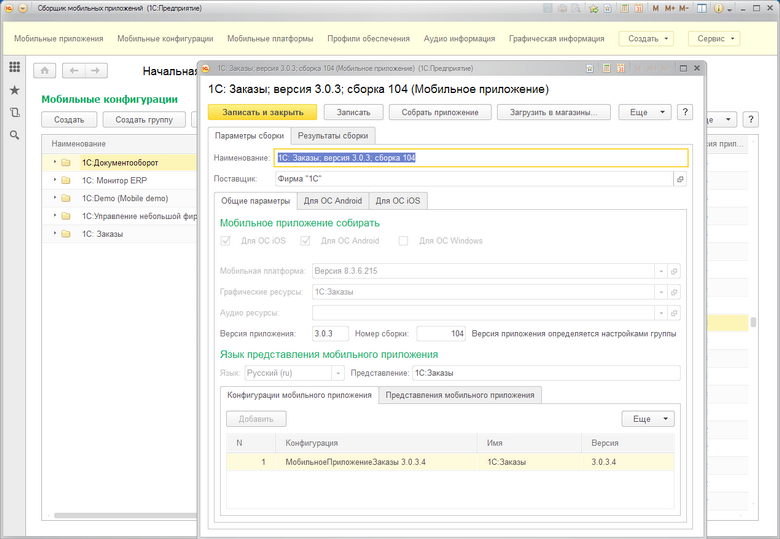The height and width of the screenshot is (539, 780).
Task: Click Записать и закрыть button
Action: pos(263,112)
